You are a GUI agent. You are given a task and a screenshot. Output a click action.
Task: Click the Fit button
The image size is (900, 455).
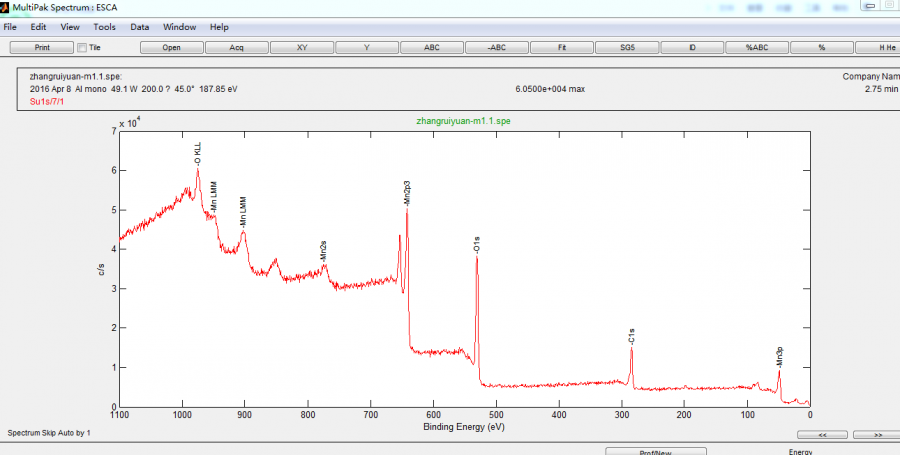pos(562,48)
